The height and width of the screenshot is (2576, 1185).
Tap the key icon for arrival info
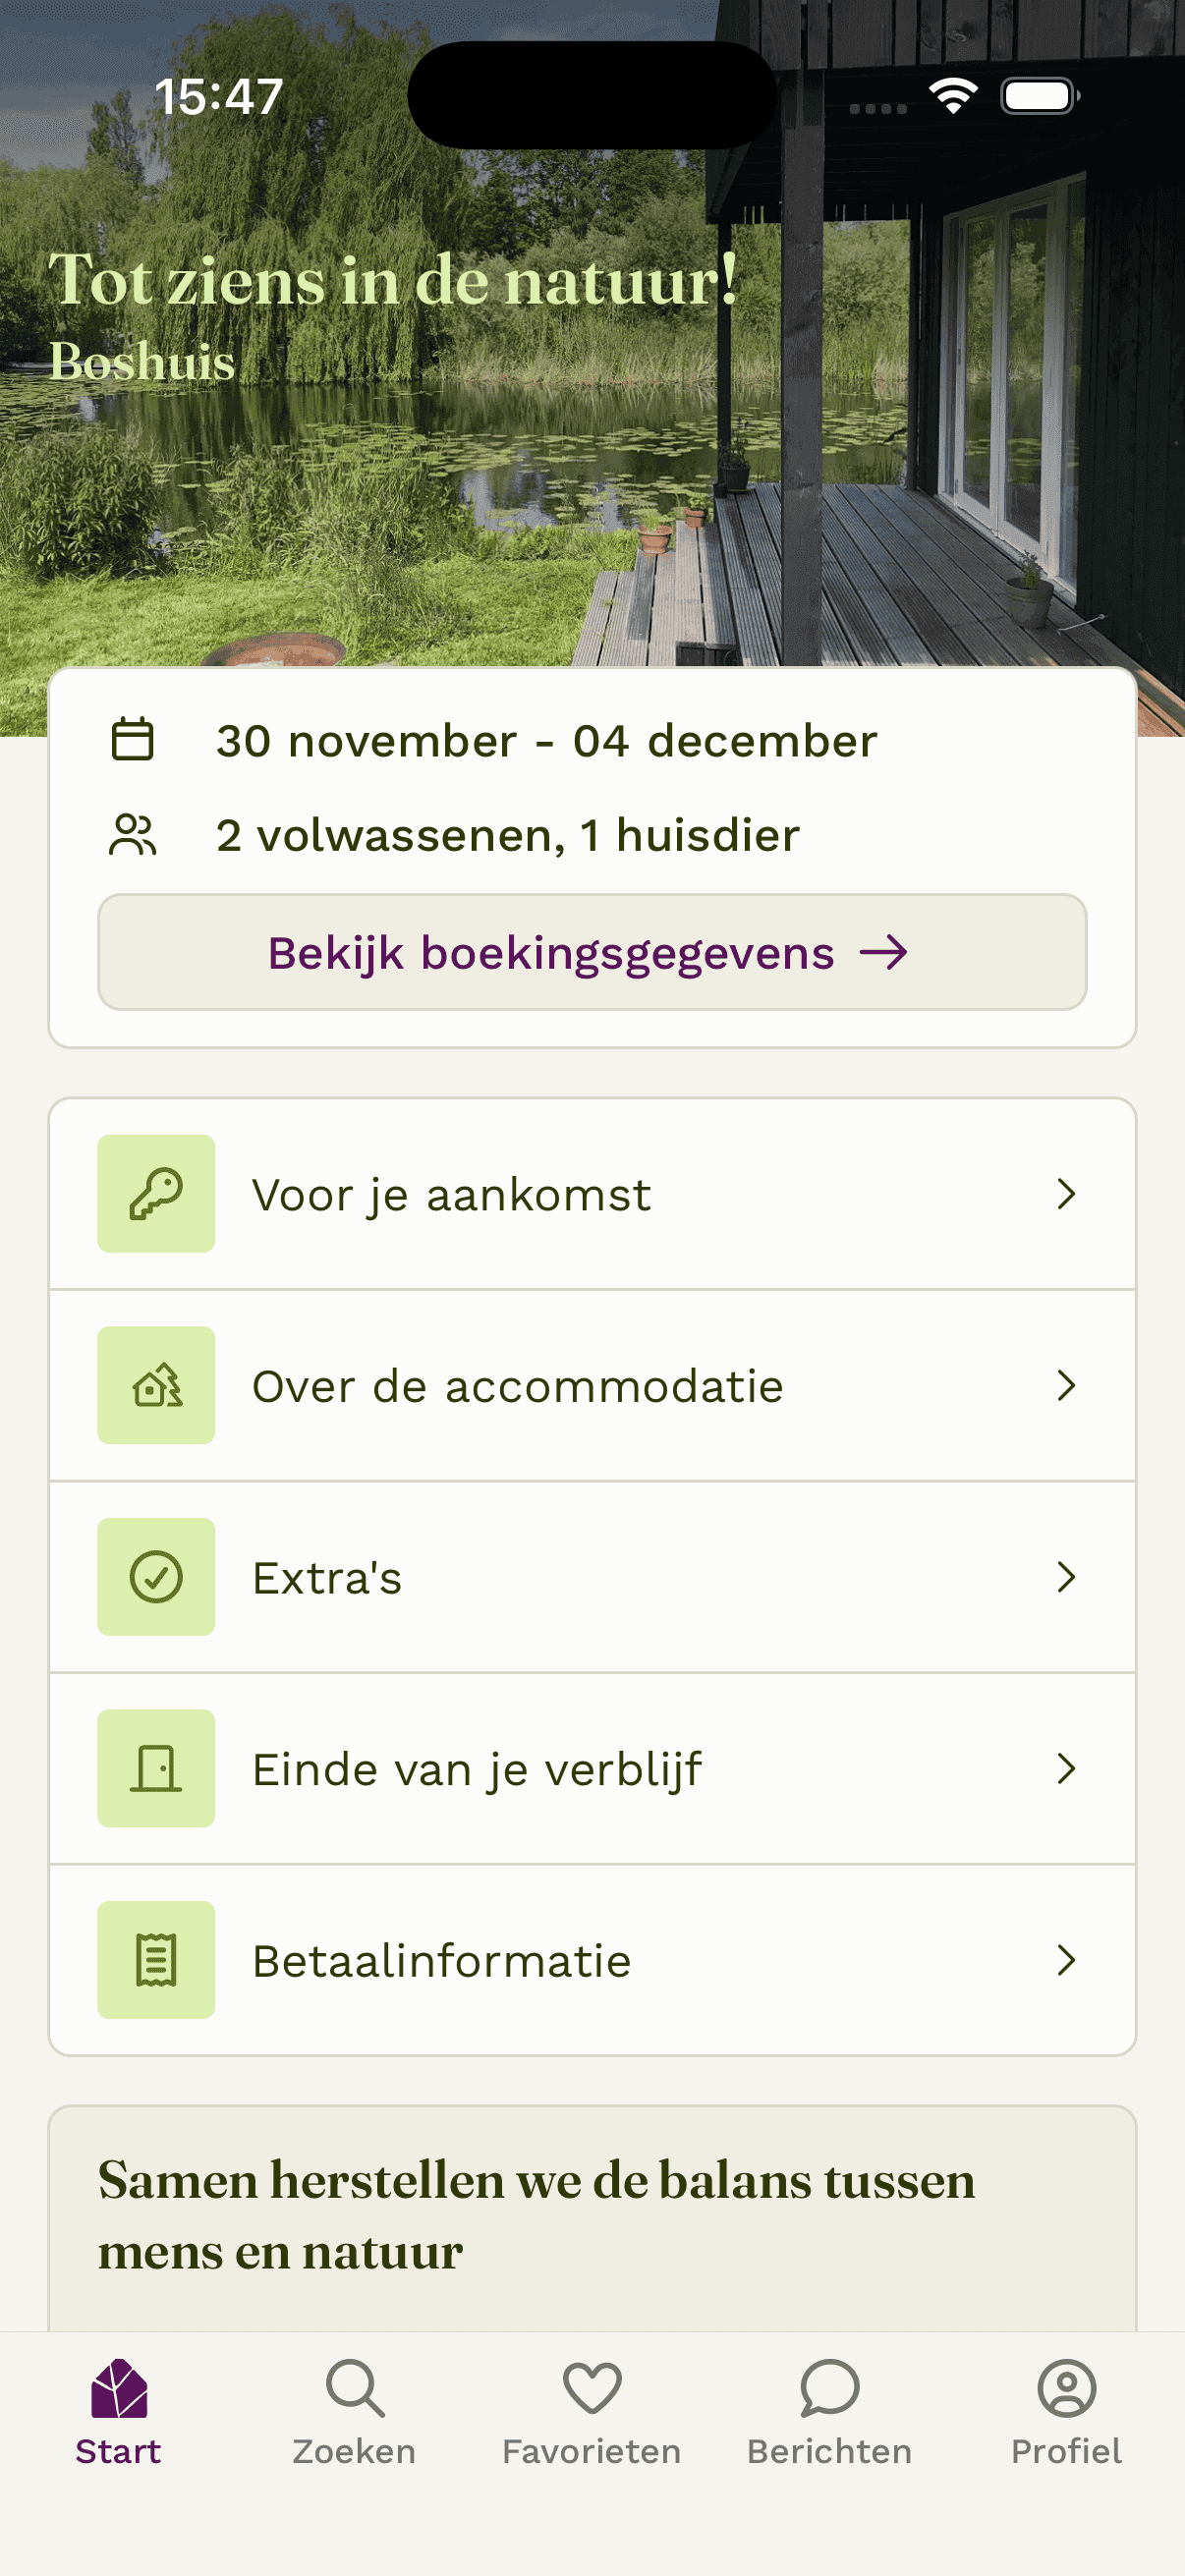(x=156, y=1193)
